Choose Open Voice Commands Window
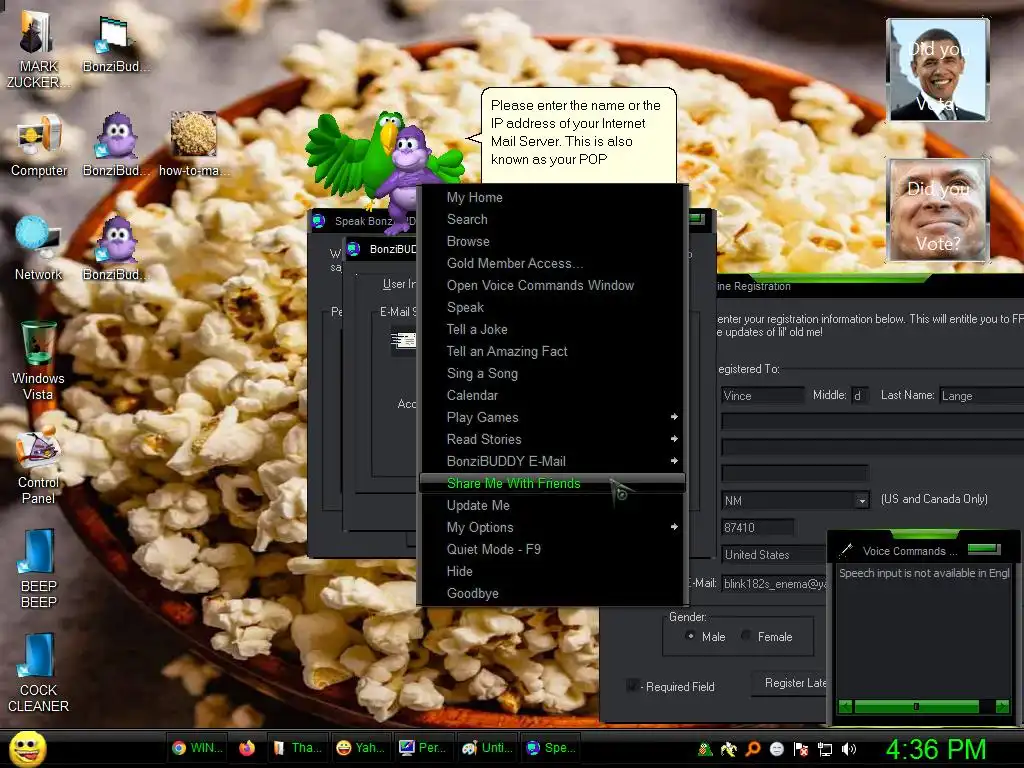This screenshot has height=768, width=1024. click(x=552, y=285)
